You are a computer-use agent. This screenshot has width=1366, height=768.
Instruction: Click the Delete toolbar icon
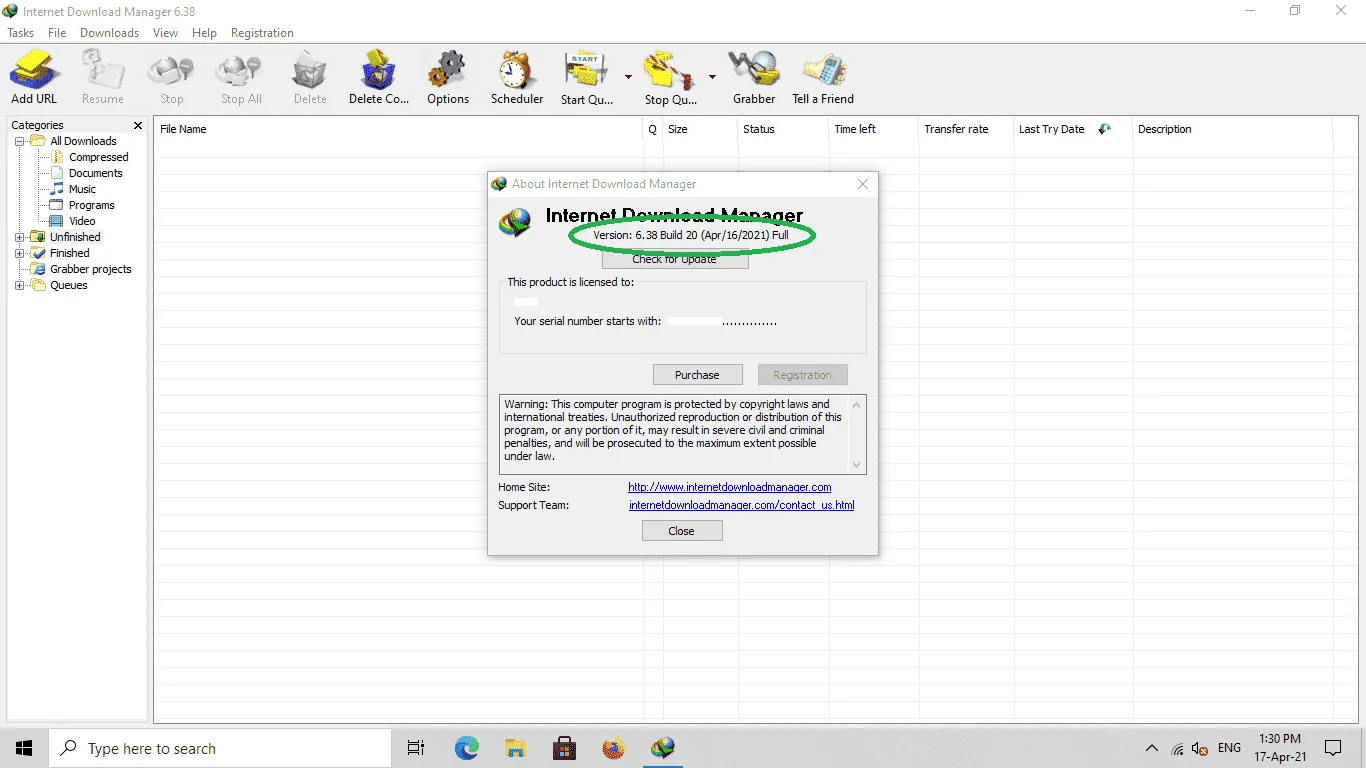310,78
